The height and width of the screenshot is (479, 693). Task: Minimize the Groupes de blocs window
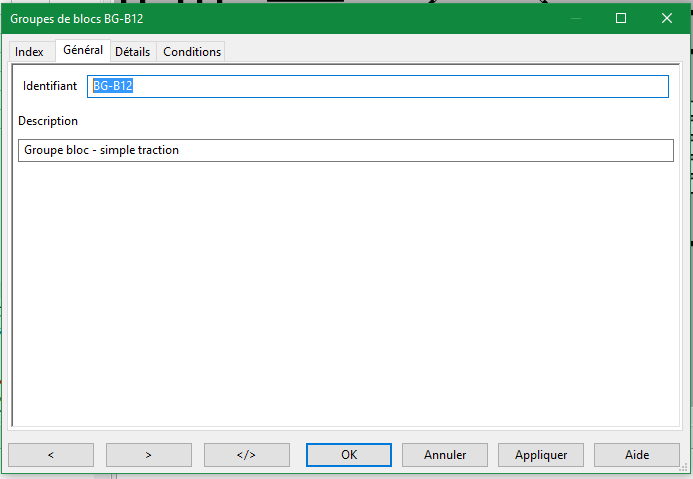(x=575, y=18)
